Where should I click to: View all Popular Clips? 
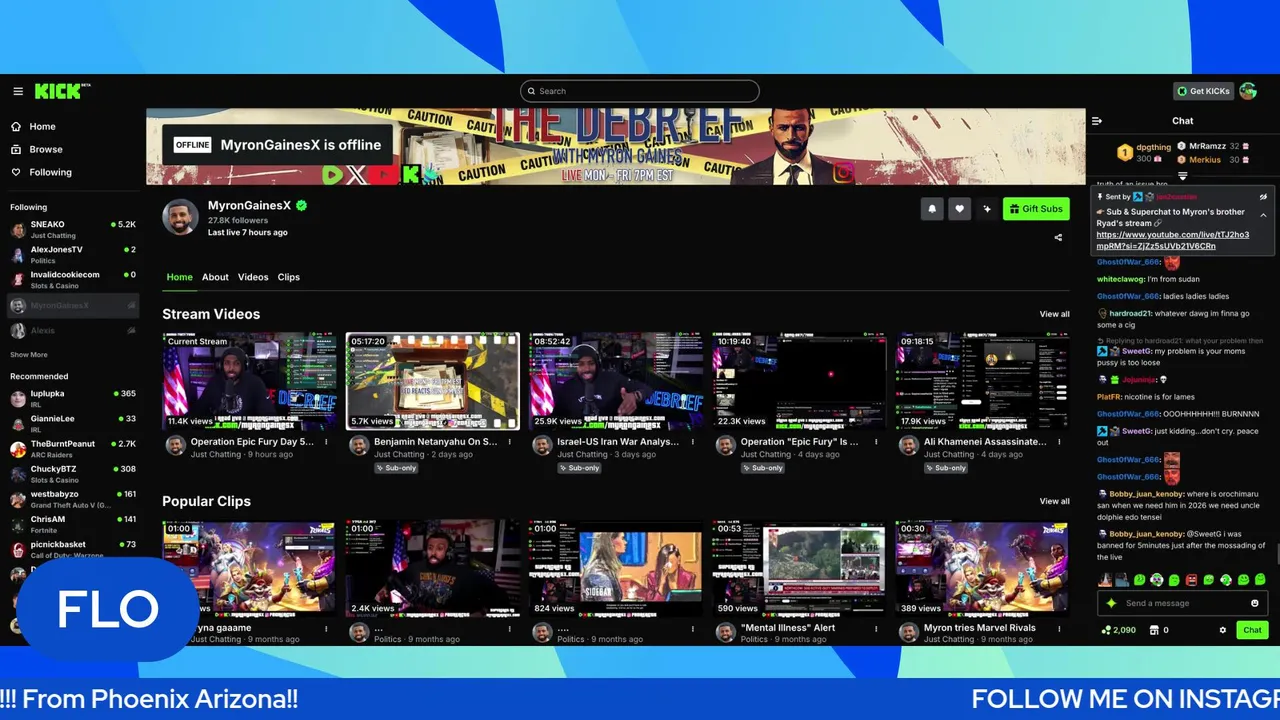[x=1054, y=501]
